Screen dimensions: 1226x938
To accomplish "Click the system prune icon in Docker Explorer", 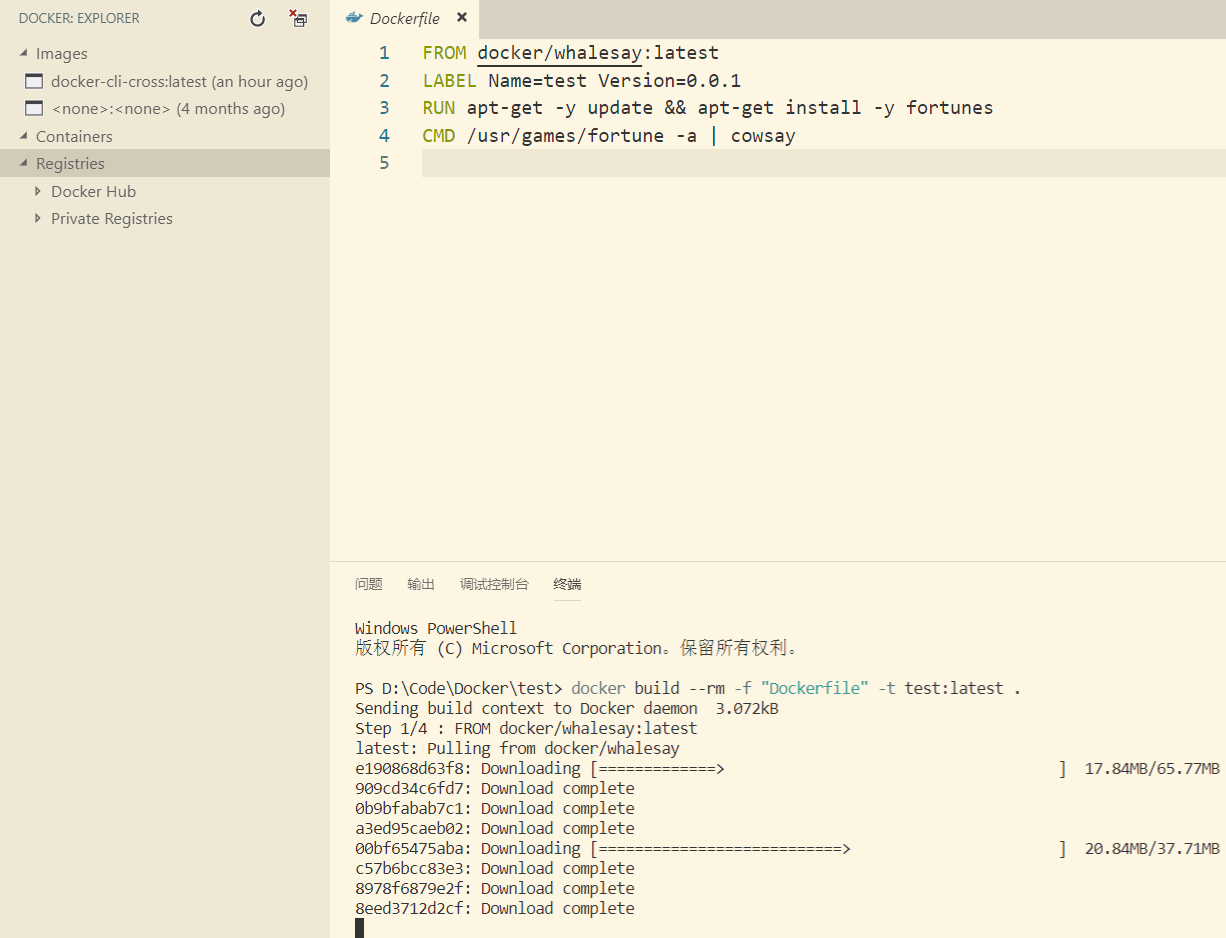I will point(297,18).
